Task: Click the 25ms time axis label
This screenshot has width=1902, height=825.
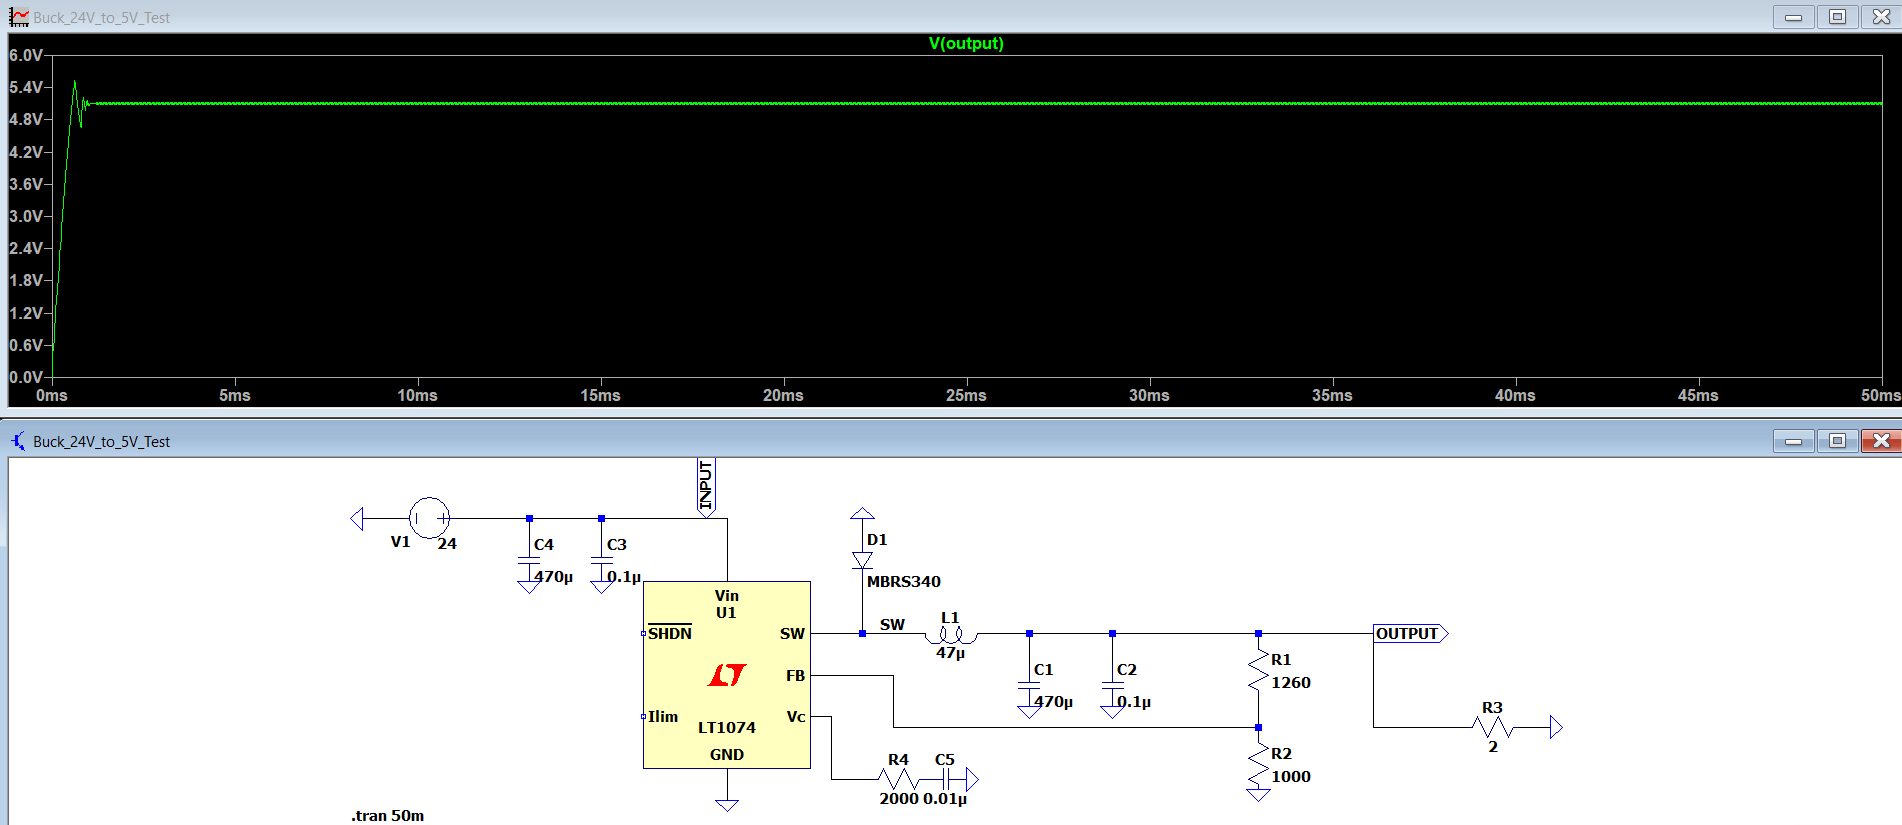Action: (x=966, y=395)
